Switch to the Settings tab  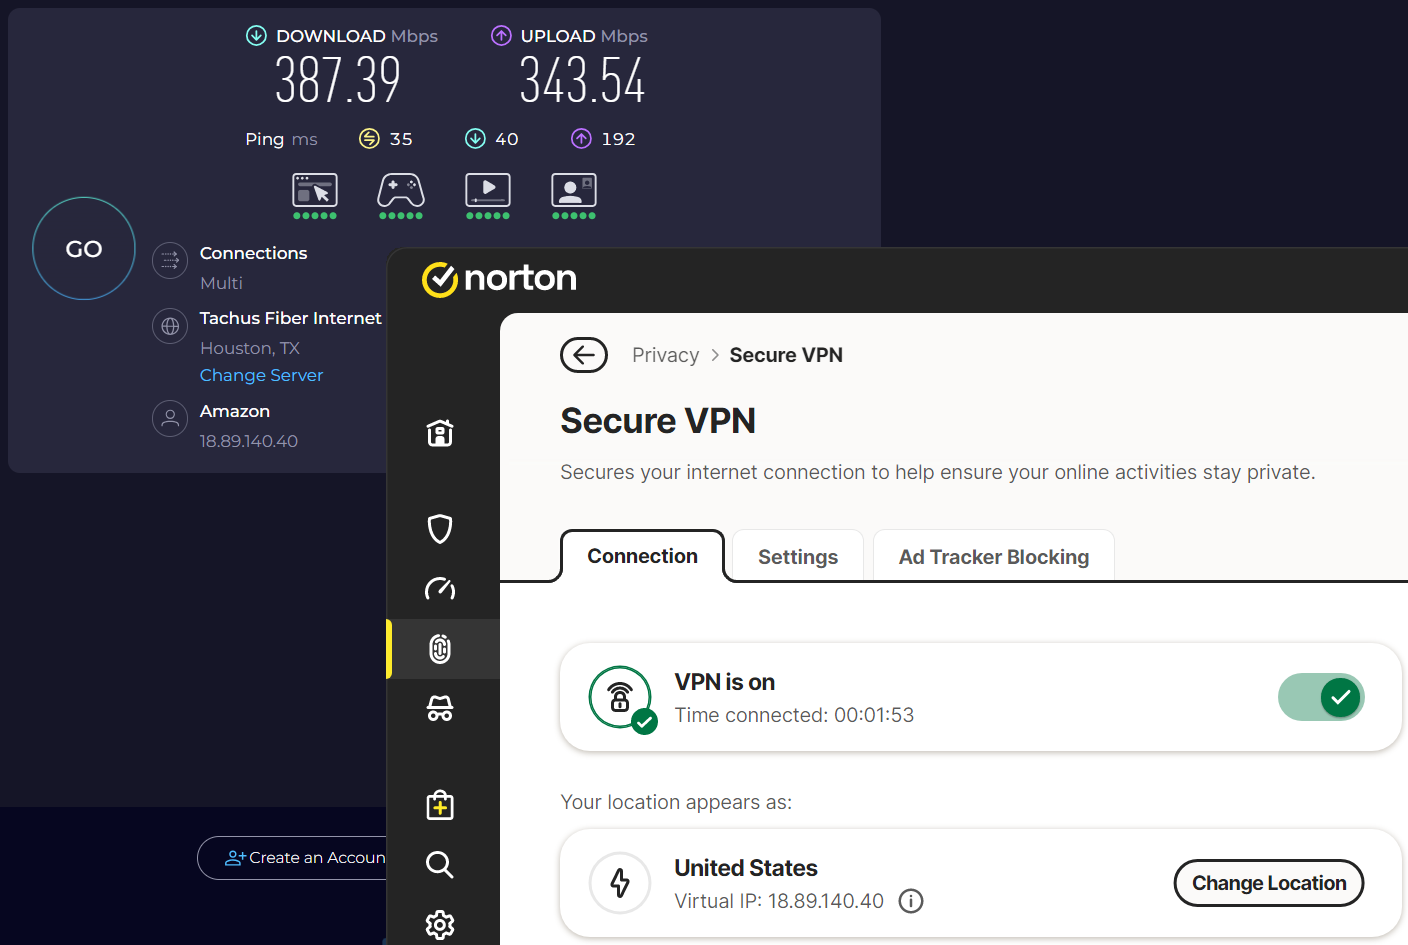pyautogui.click(x=797, y=557)
